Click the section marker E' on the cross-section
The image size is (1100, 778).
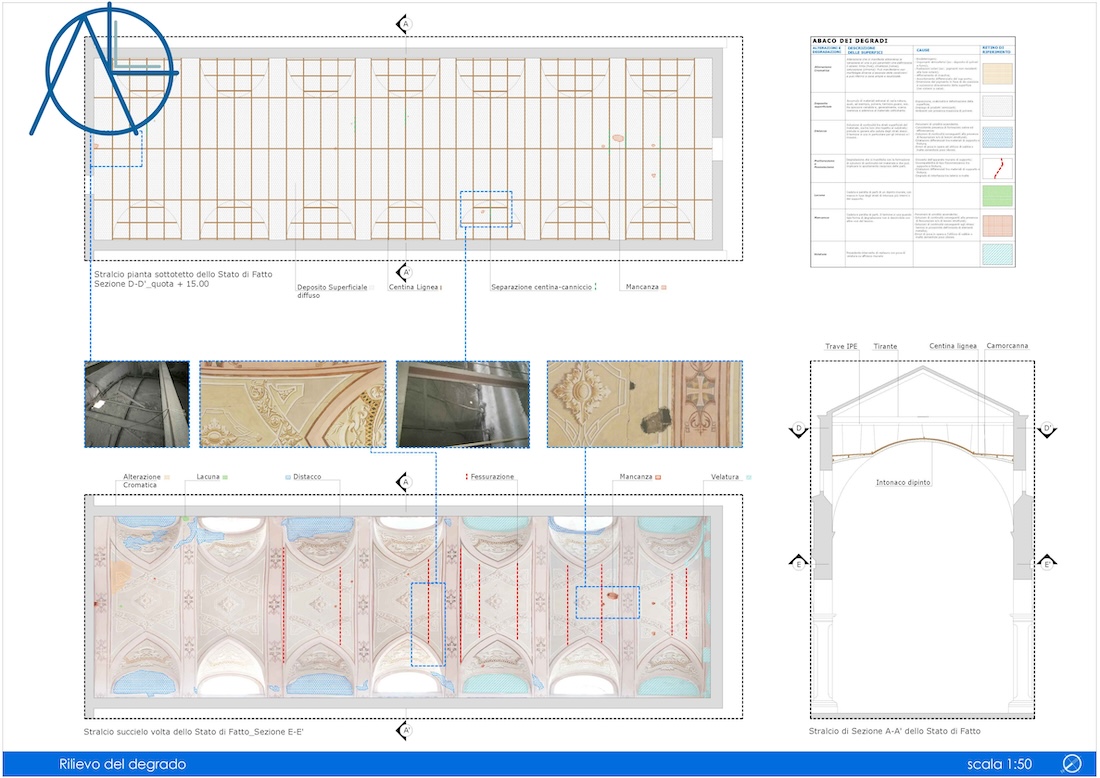1047,564
